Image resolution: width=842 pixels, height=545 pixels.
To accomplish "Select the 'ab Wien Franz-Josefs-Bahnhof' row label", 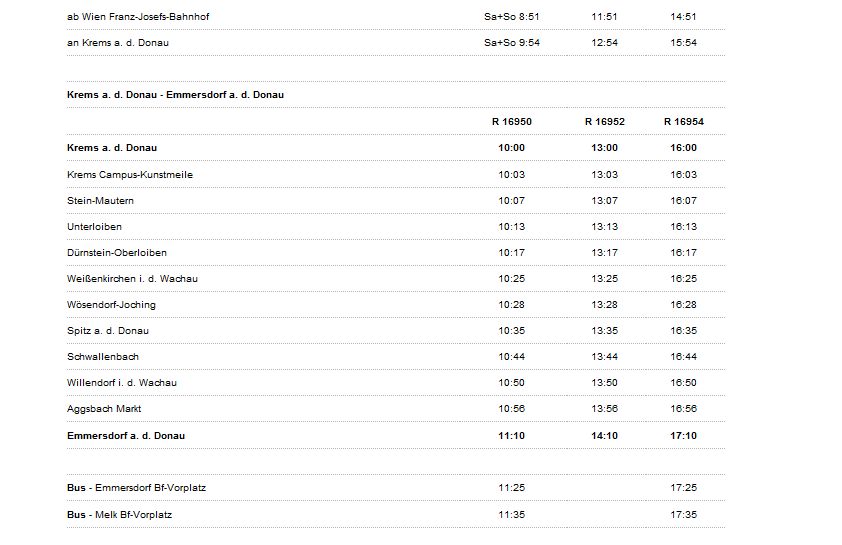I will 138,17.
